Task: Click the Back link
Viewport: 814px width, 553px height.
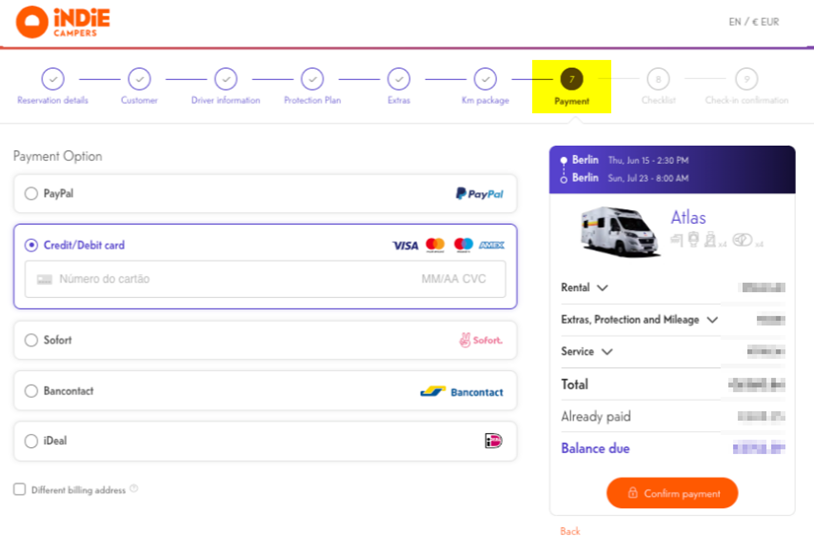Action: point(570,531)
